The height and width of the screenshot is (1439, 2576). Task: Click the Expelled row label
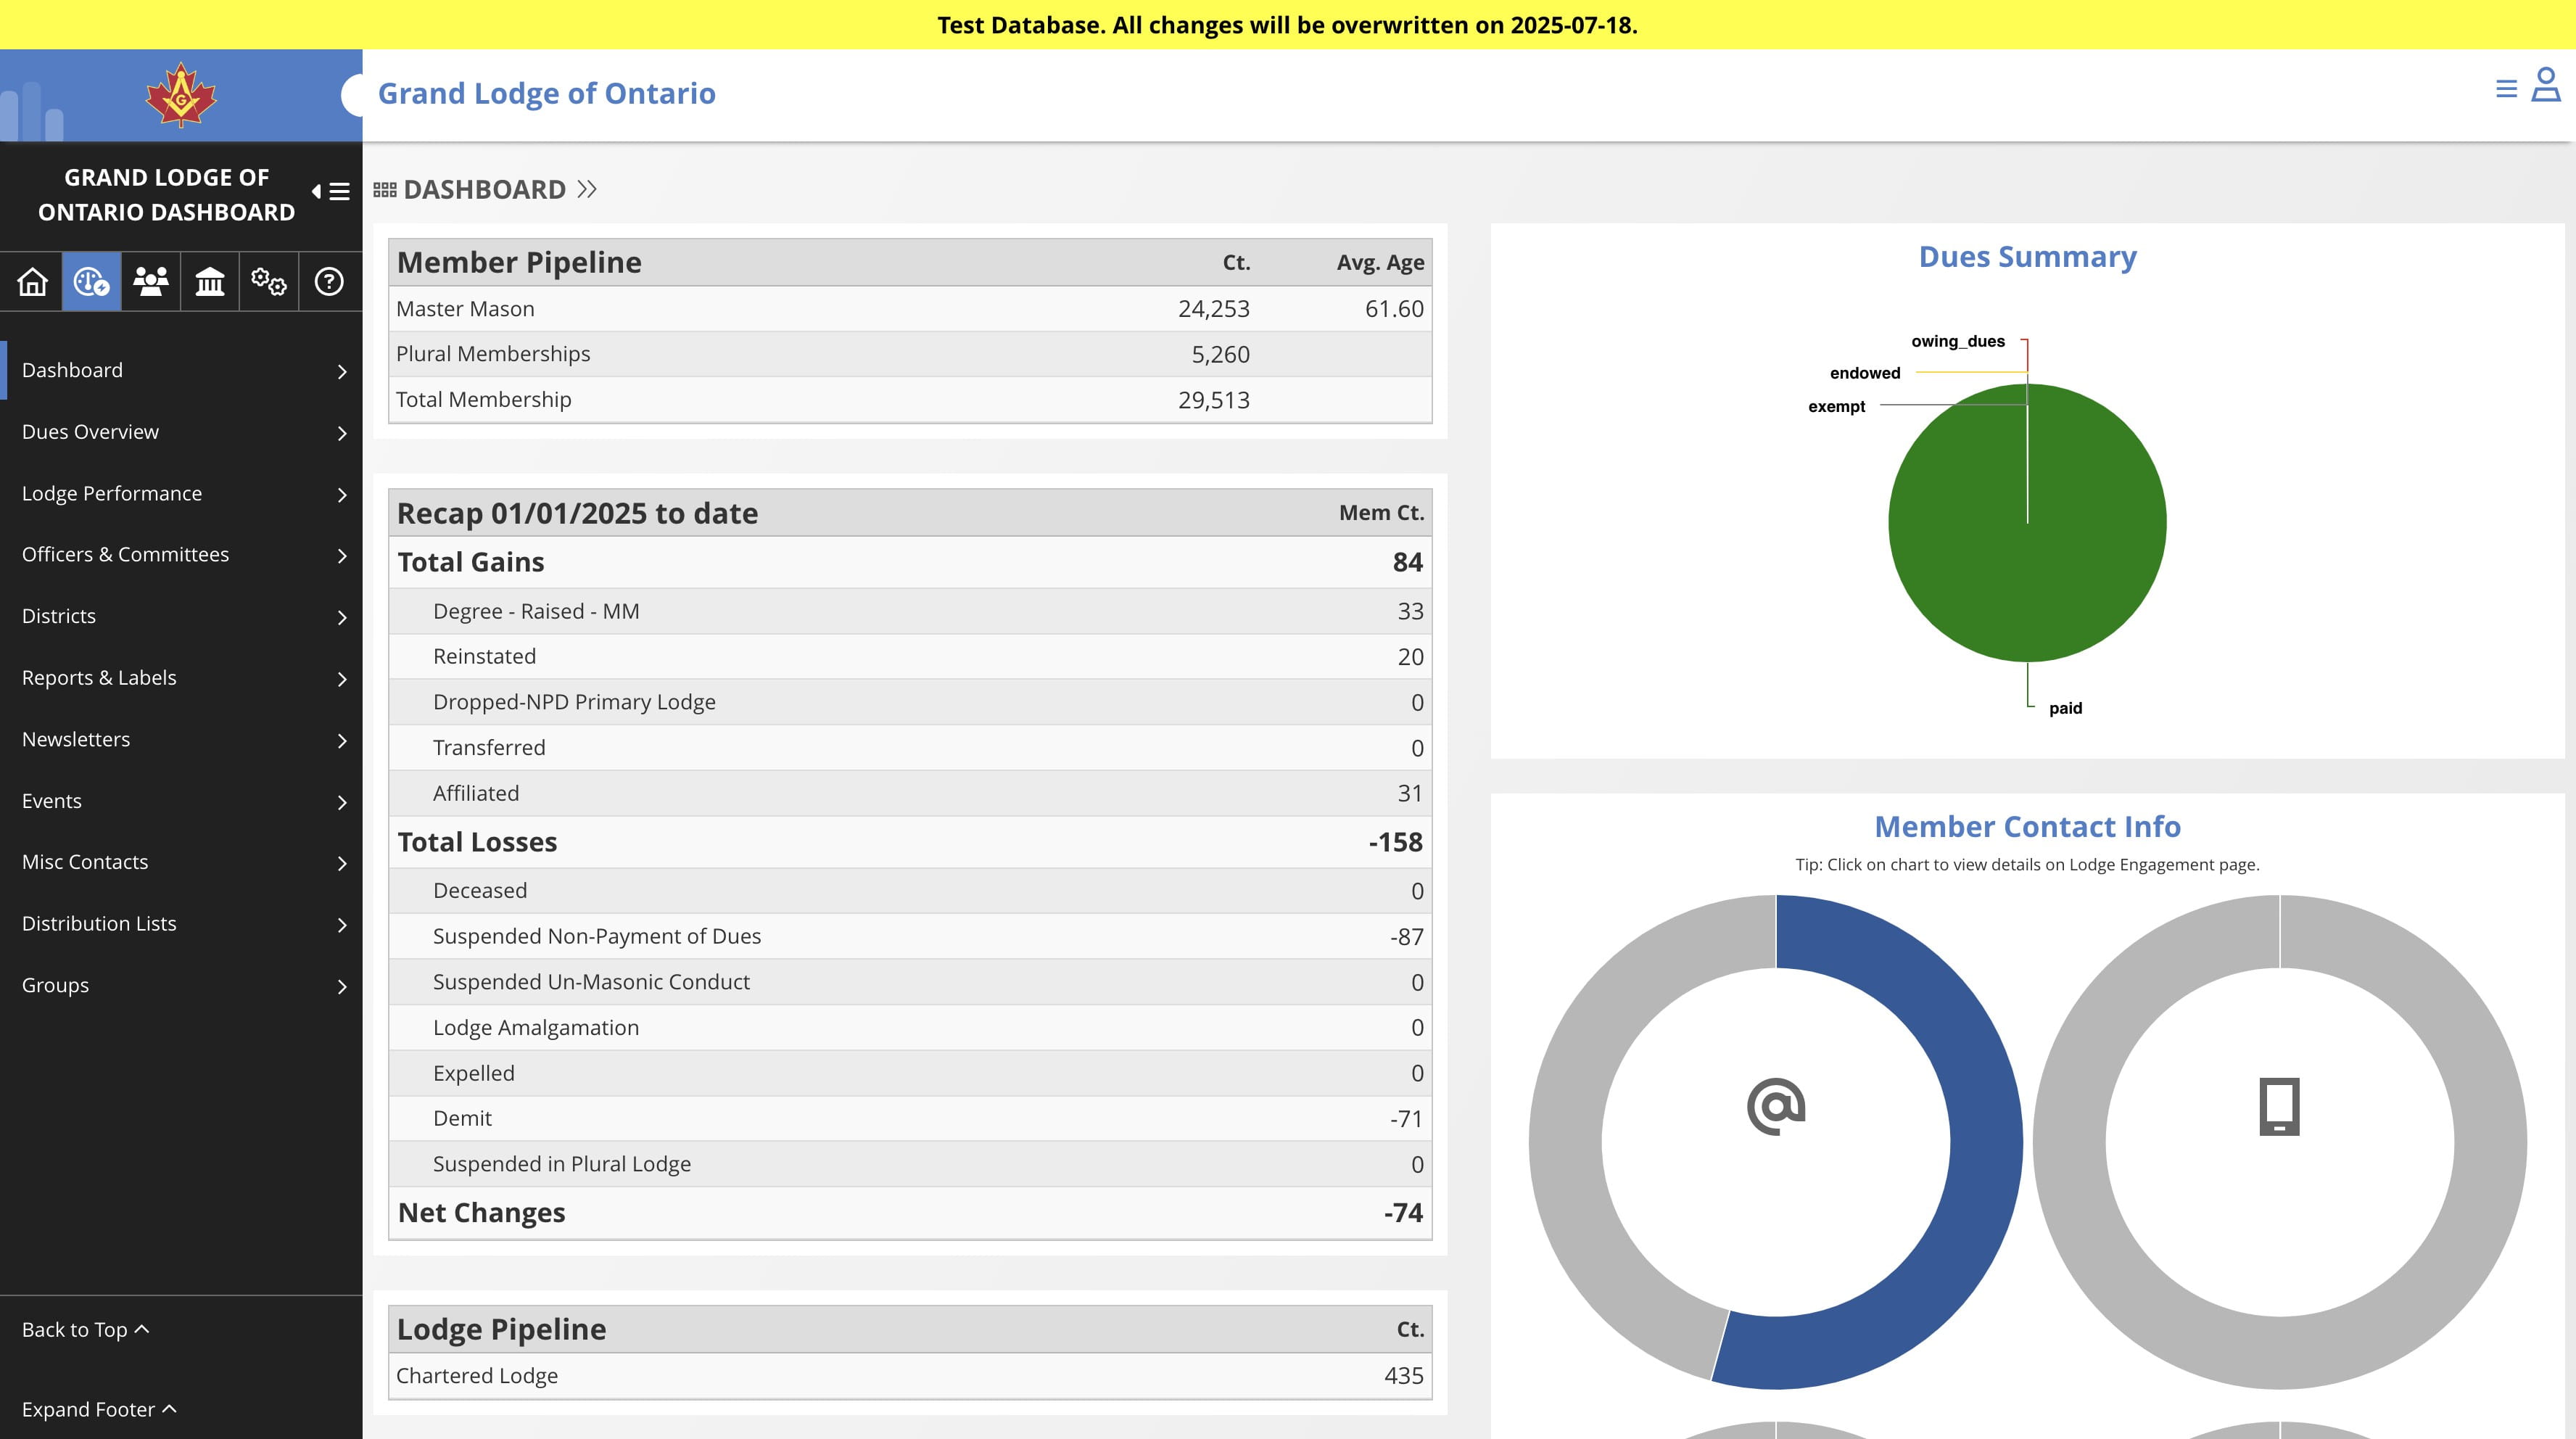pyautogui.click(x=474, y=1074)
